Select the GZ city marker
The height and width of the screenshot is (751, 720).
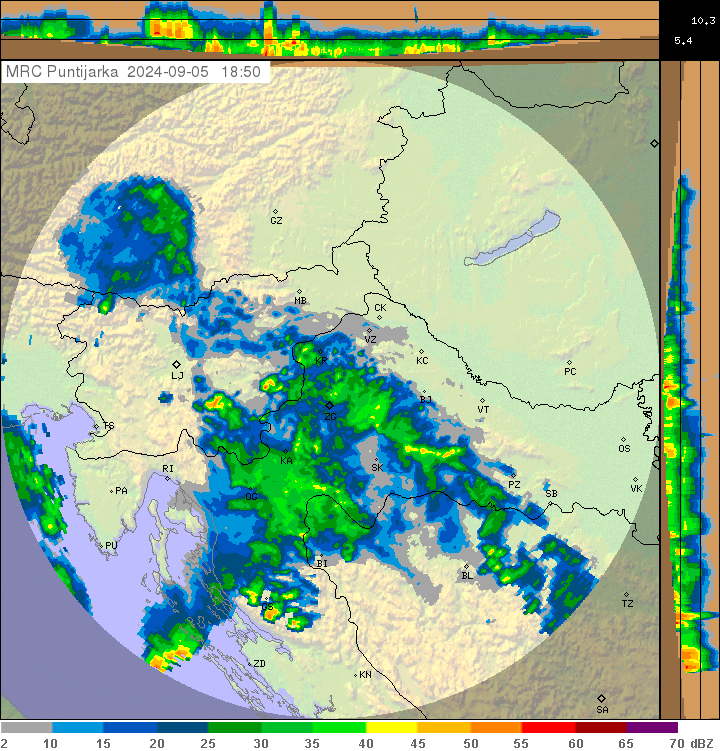[275, 211]
